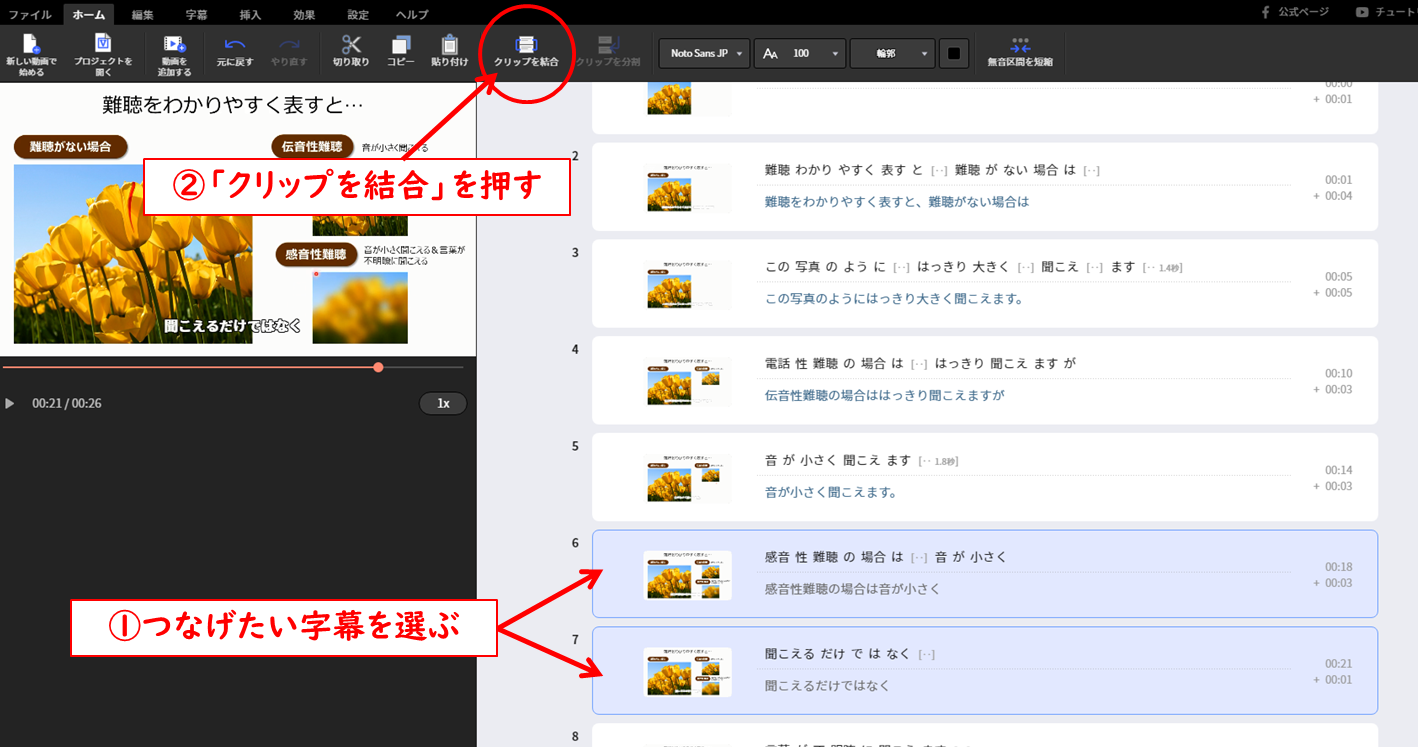Switch to the ホーム tab
1418x747 pixels.
89,14
